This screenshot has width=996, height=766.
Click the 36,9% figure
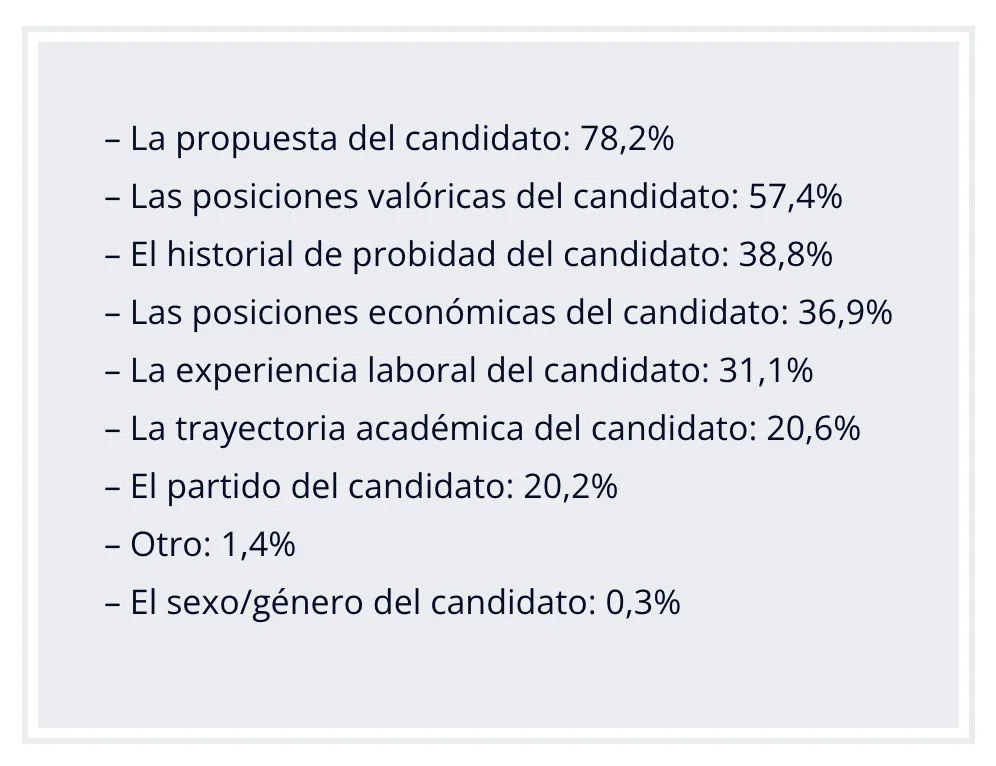tap(845, 312)
